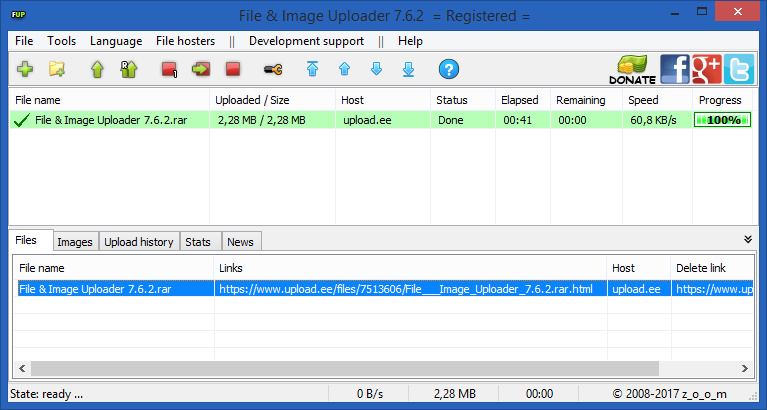Click the Donate money icon
Viewport: 767px width, 410px height.
(x=632, y=69)
